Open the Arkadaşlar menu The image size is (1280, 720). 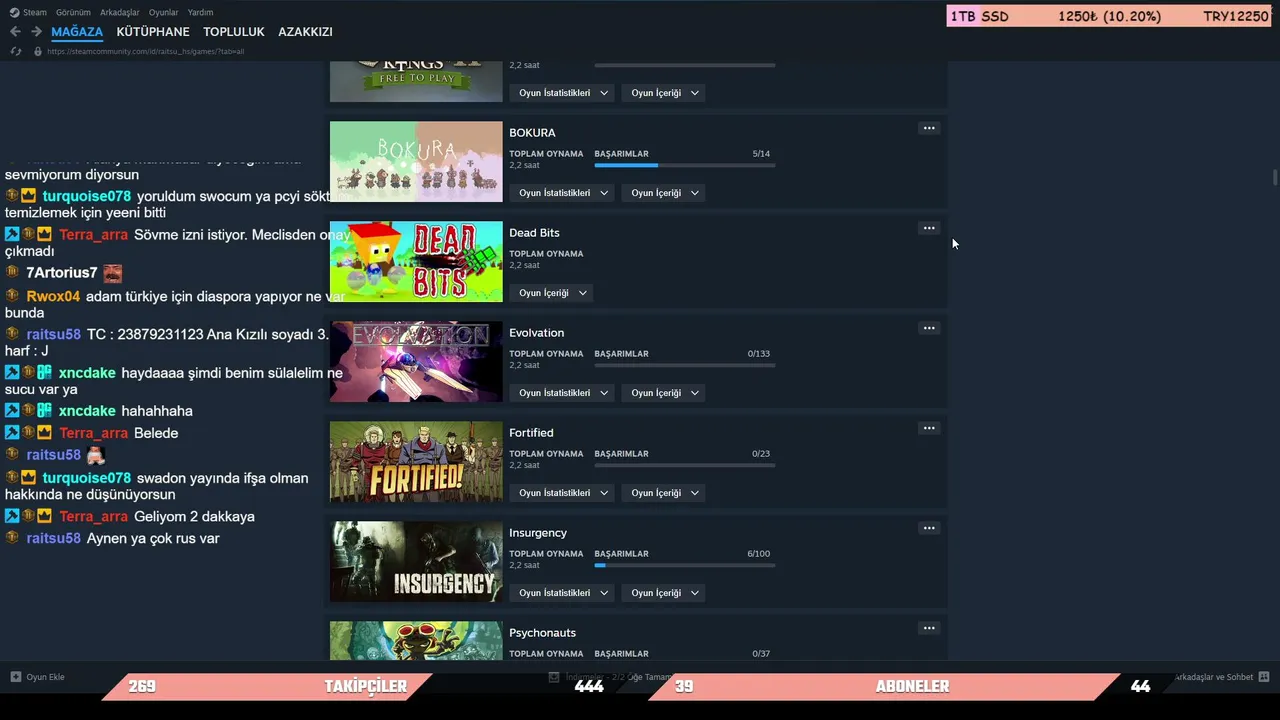click(x=120, y=12)
